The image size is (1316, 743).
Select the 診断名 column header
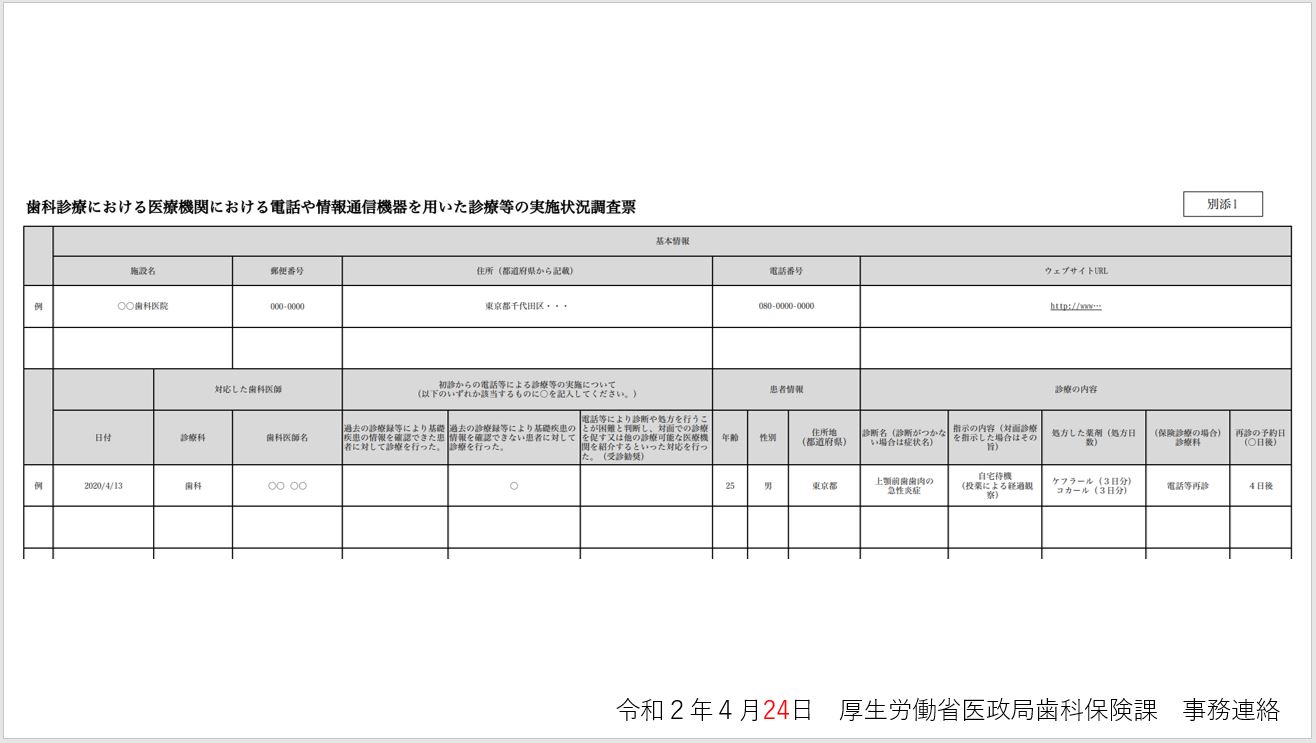[x=904, y=437]
